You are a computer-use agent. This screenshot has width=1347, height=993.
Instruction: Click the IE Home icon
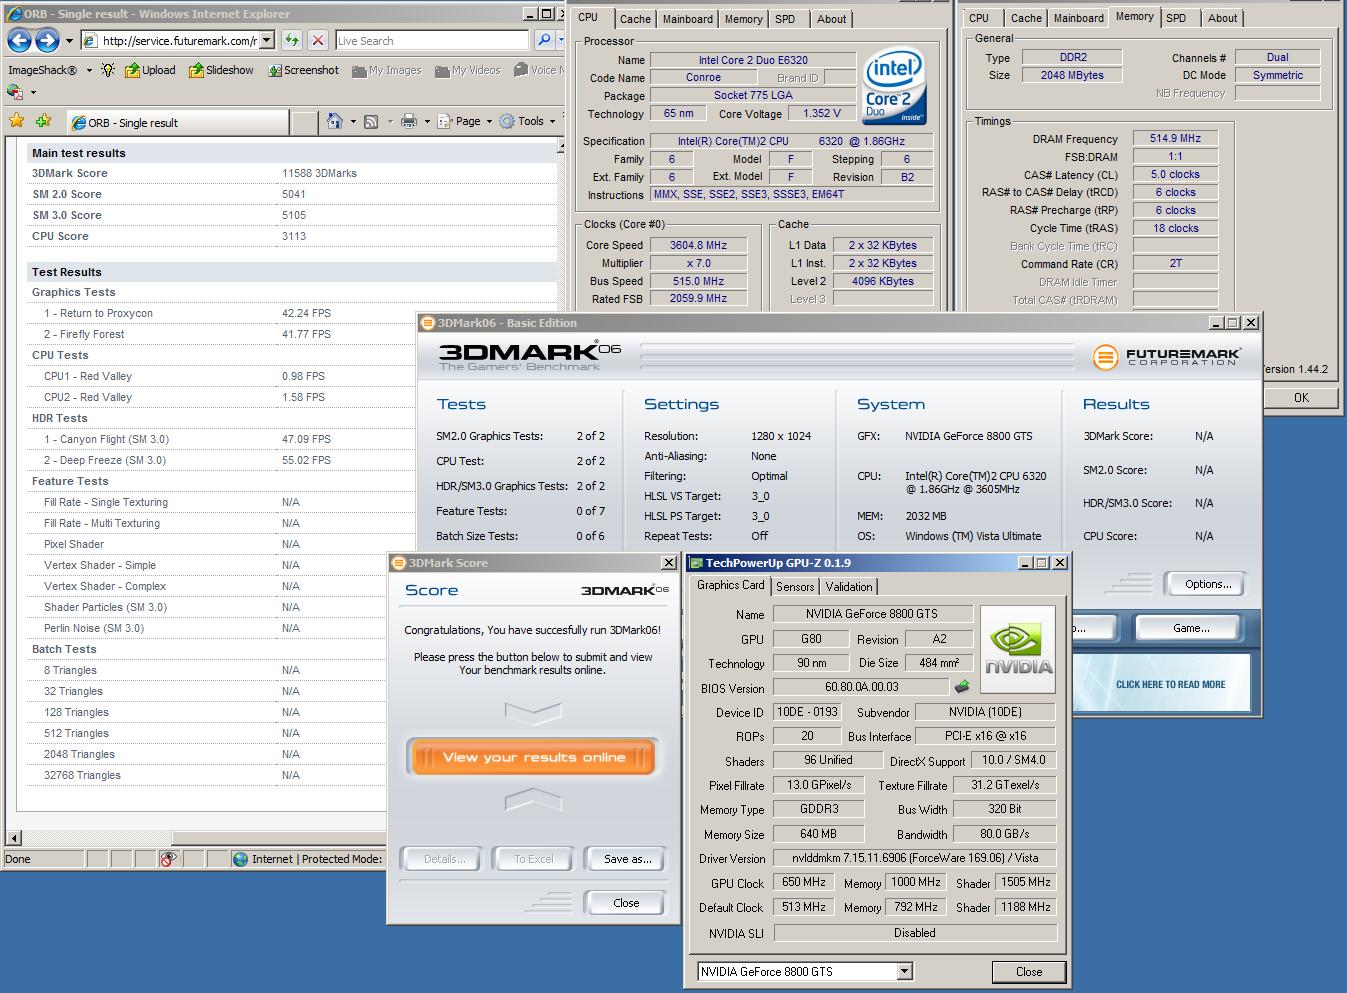tap(335, 121)
